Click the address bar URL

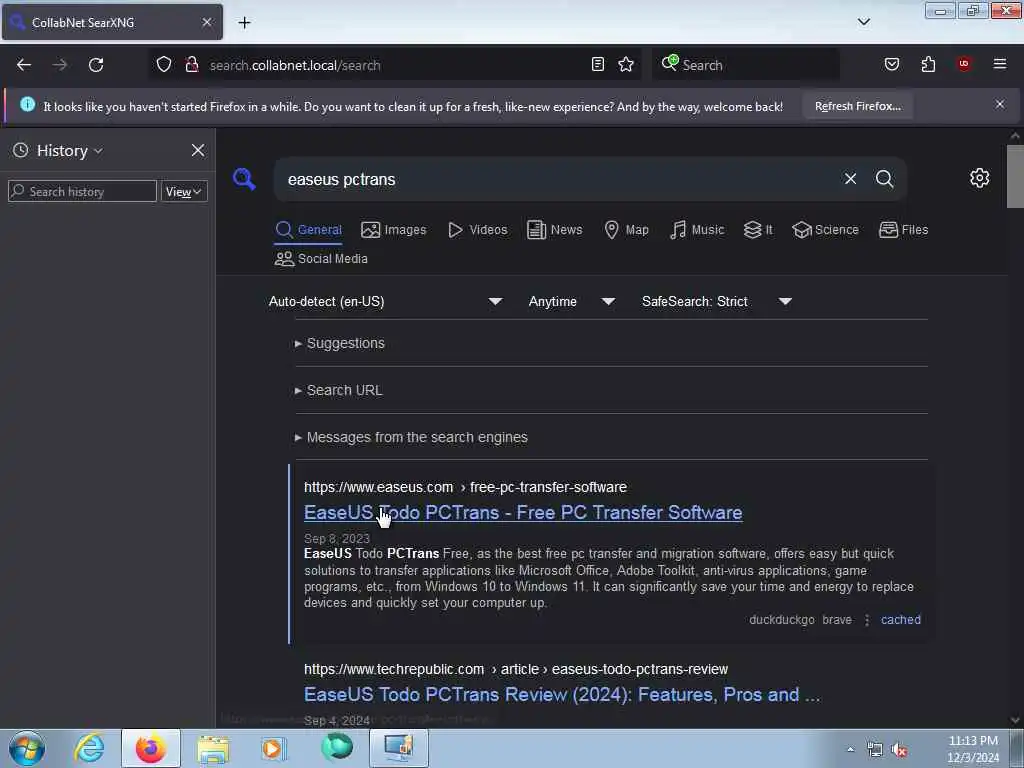295,65
